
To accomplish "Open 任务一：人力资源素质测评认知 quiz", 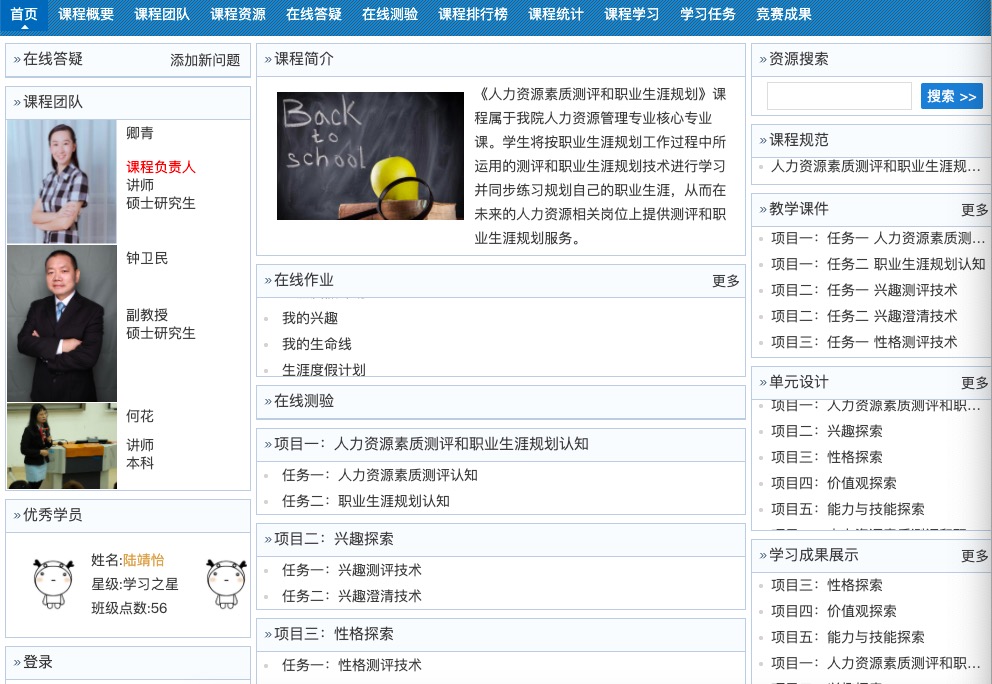I will [379, 475].
